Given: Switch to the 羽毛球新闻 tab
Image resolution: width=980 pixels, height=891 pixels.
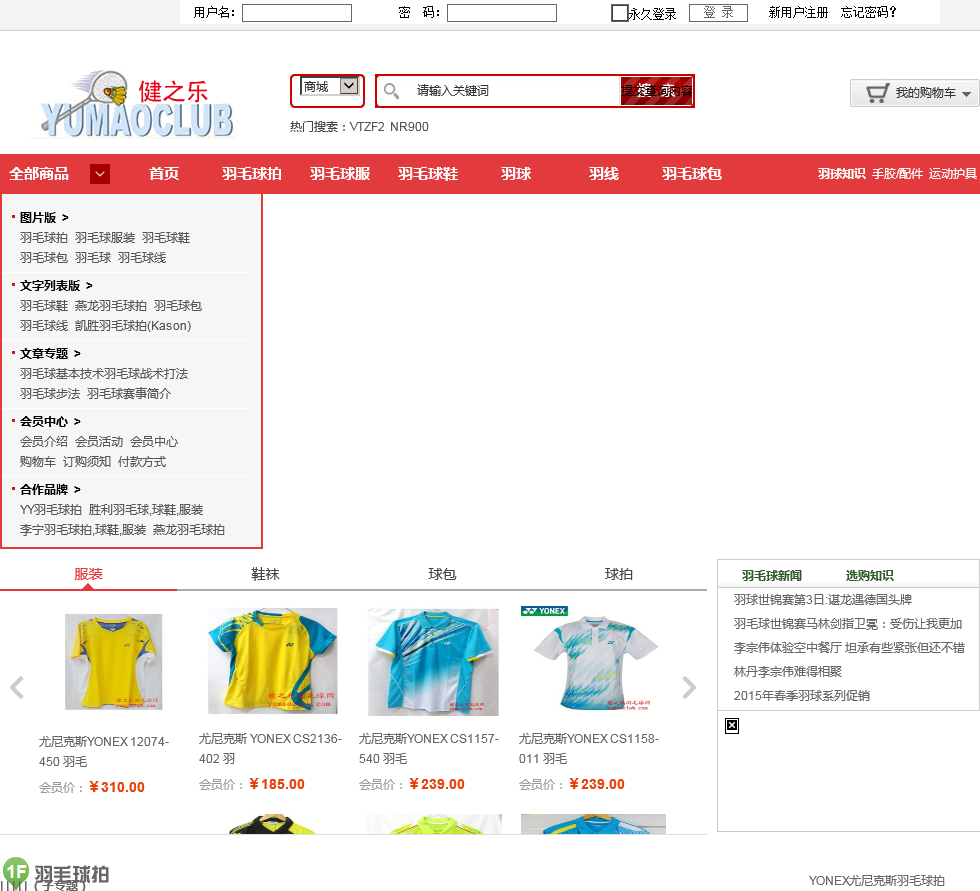Looking at the screenshot, I should click(x=772, y=575).
